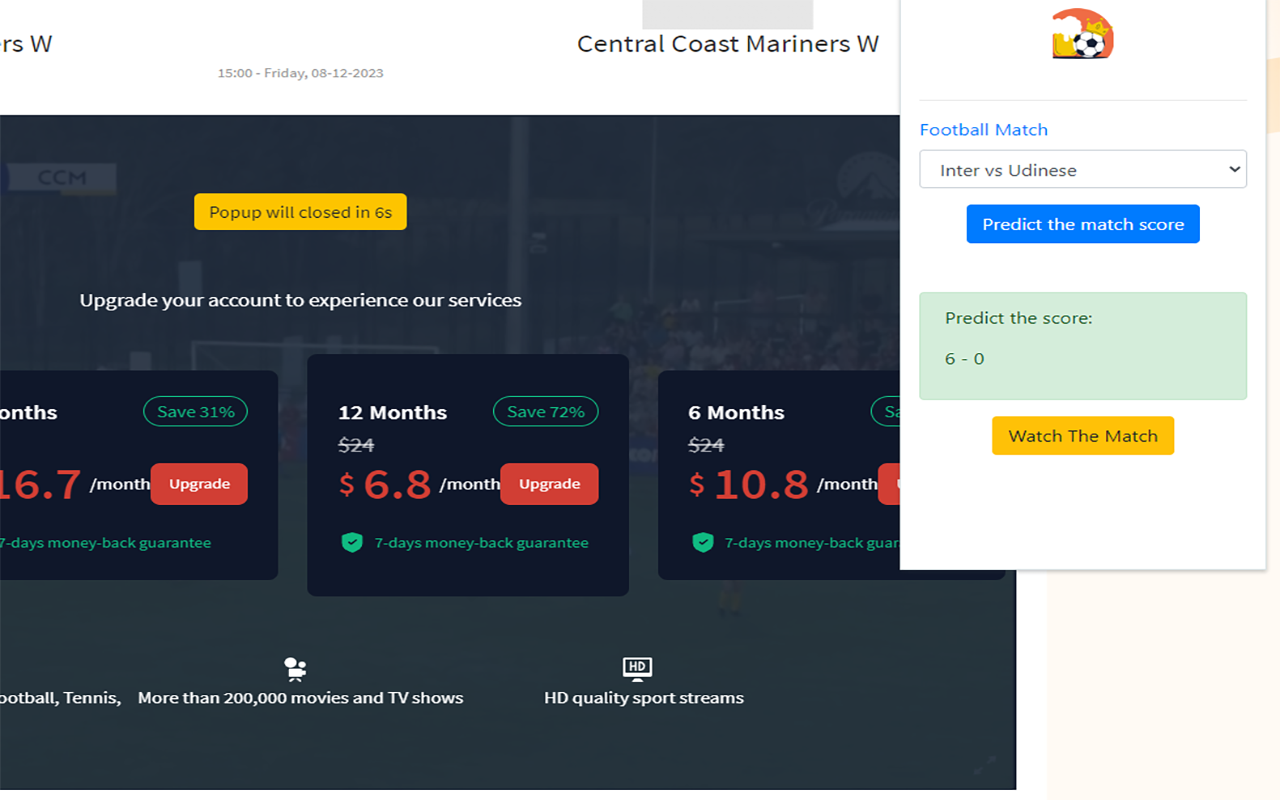Click 7-days money-back guarantee under 12 Months
Screen dimensions: 1280x800
click(481, 543)
